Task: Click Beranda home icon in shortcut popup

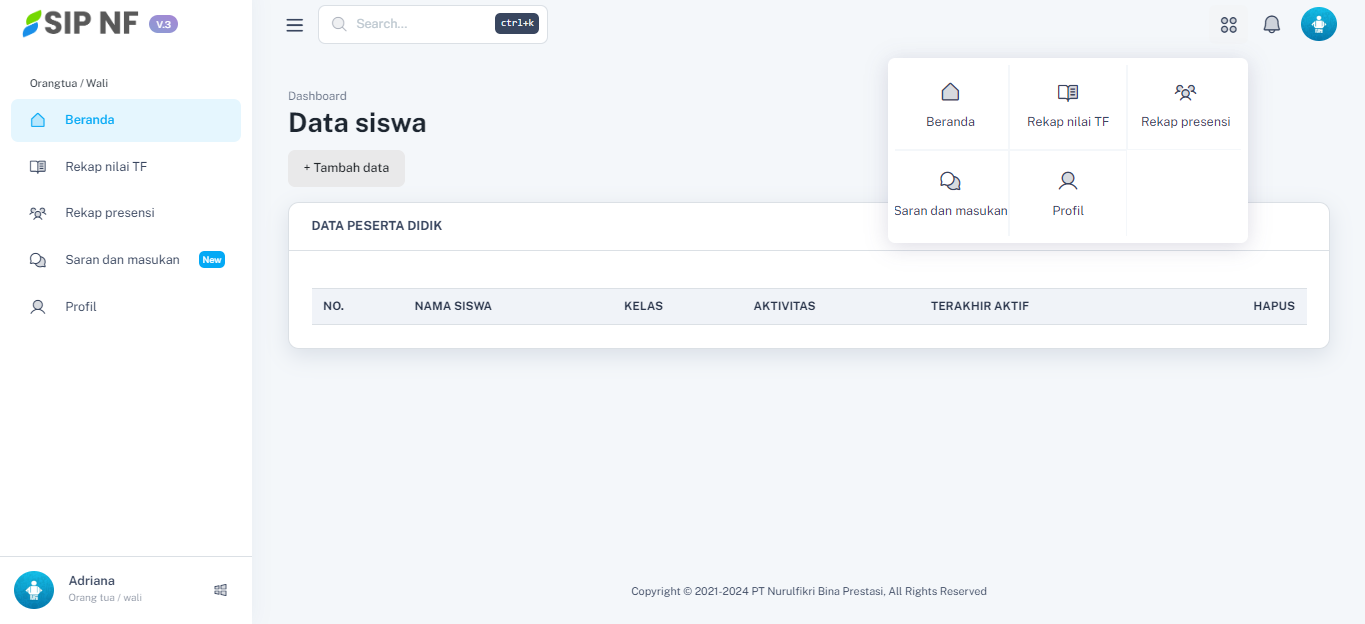Action: point(950,92)
